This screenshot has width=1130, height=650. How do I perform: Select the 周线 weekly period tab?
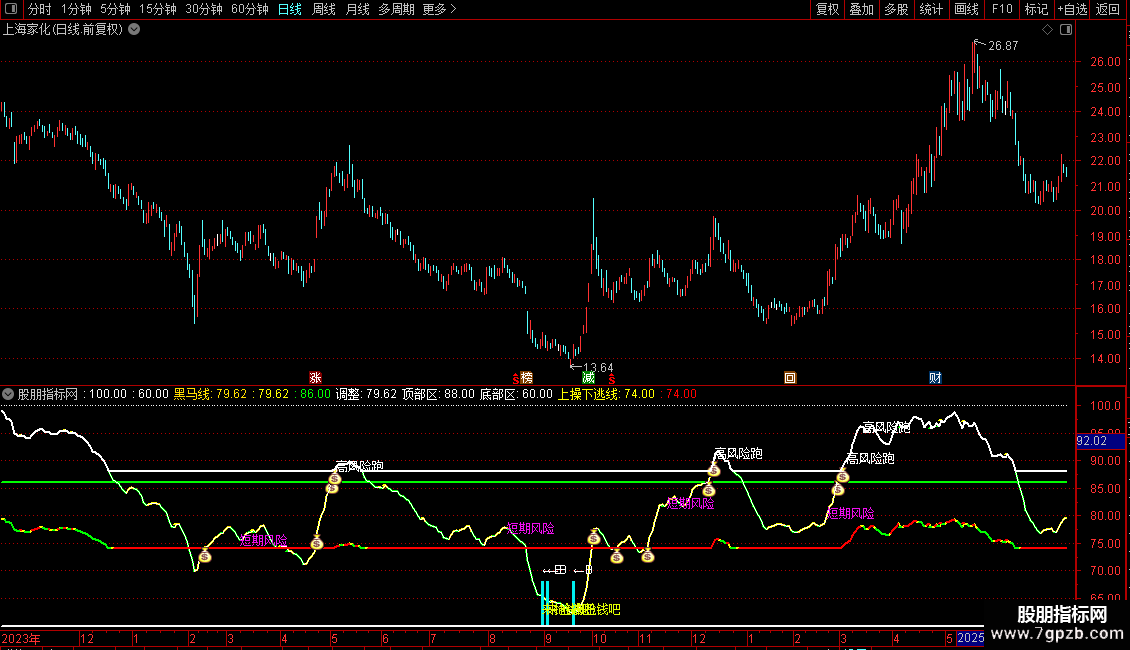324,9
